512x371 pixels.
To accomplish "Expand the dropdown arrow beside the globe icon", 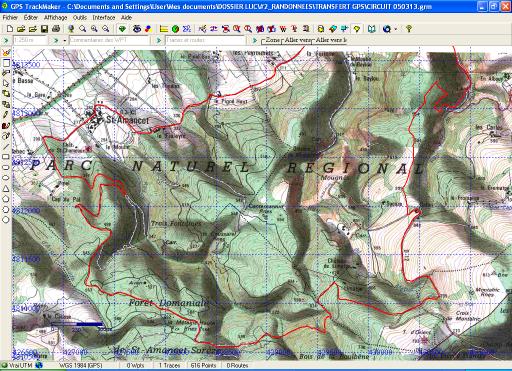I will tap(395, 29).
